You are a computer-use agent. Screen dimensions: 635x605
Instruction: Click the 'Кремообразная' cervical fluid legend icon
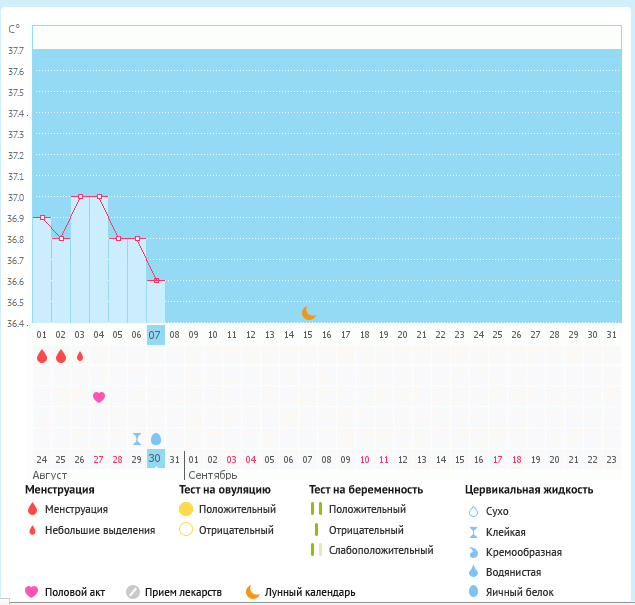[x=473, y=552]
